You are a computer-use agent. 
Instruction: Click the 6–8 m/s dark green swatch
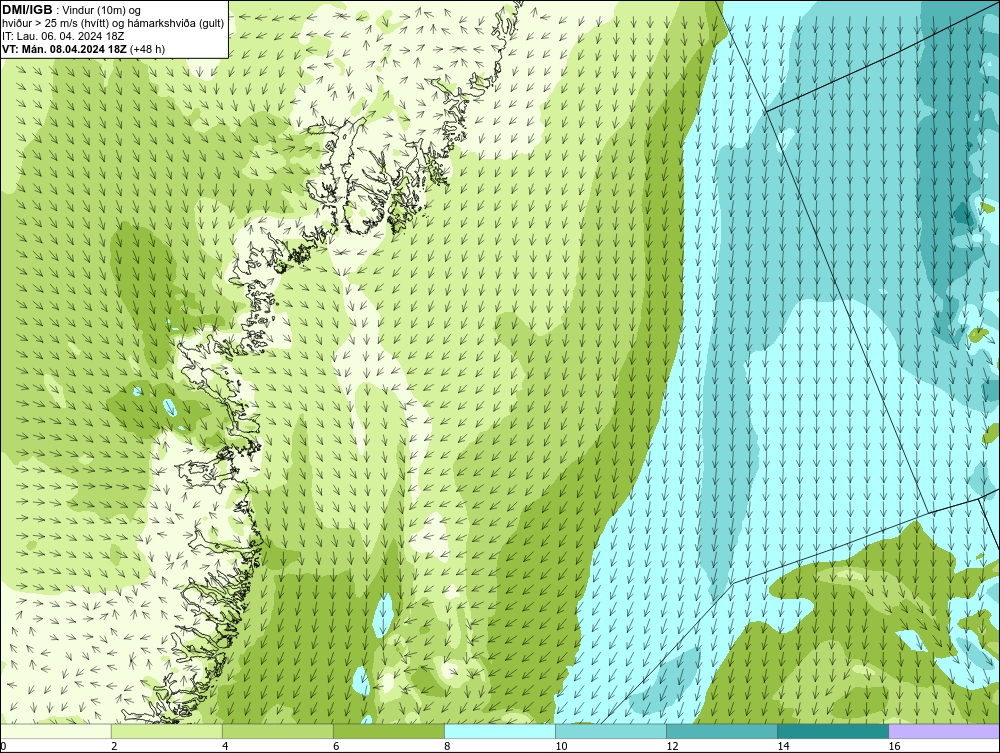pyautogui.click(x=389, y=731)
